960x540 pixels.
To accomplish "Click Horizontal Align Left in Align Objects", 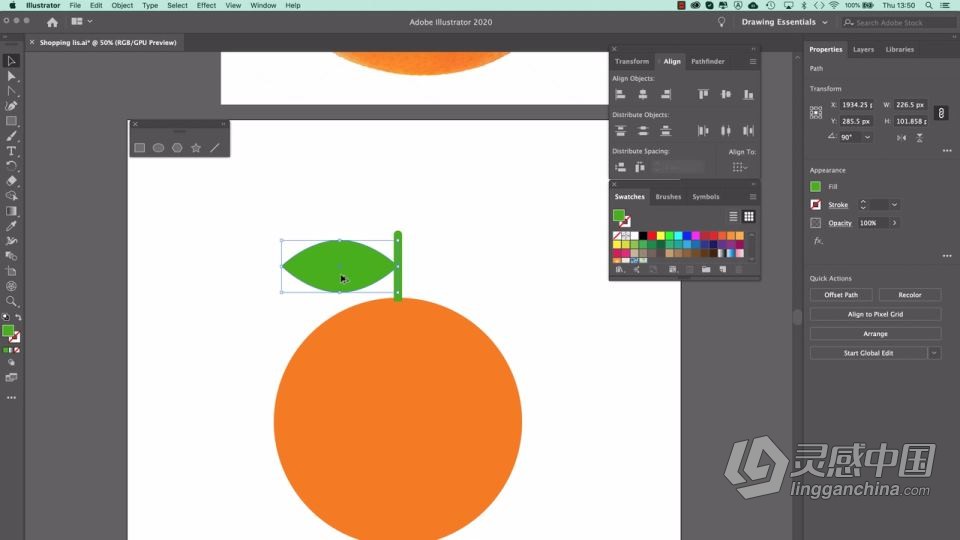I will pyautogui.click(x=620, y=94).
